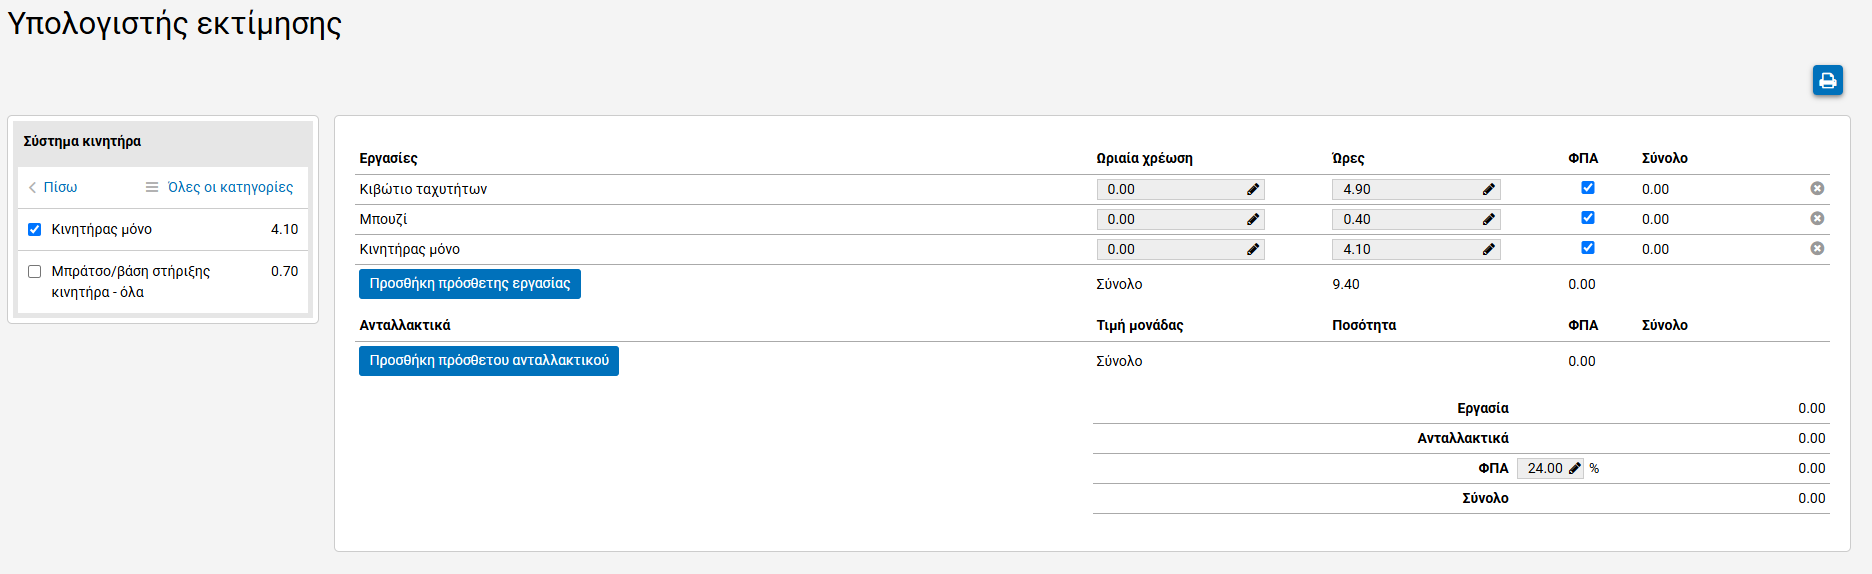Screen dimensions: 1872x574
Task: Click Προσθήκη πρόσθετης εργασίας button
Action: pyautogui.click(x=469, y=284)
